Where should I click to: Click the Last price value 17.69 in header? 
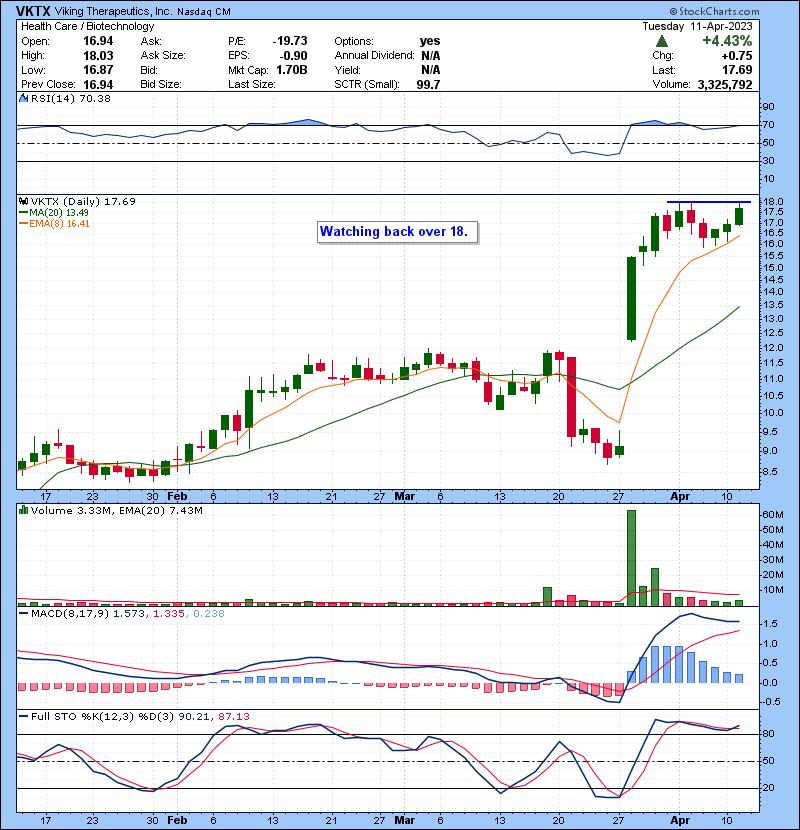(737, 70)
